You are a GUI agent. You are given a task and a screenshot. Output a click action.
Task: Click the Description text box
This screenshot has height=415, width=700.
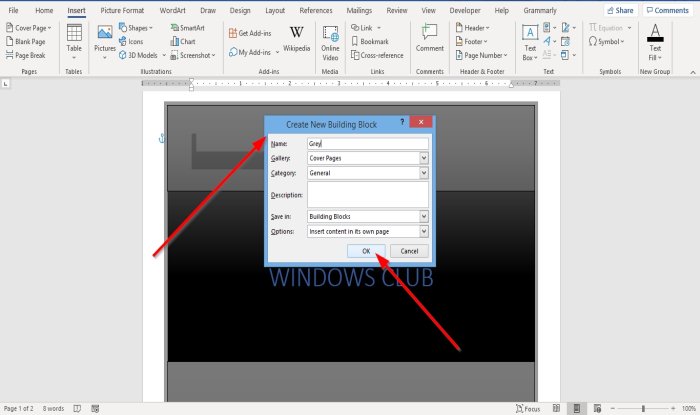pos(368,195)
